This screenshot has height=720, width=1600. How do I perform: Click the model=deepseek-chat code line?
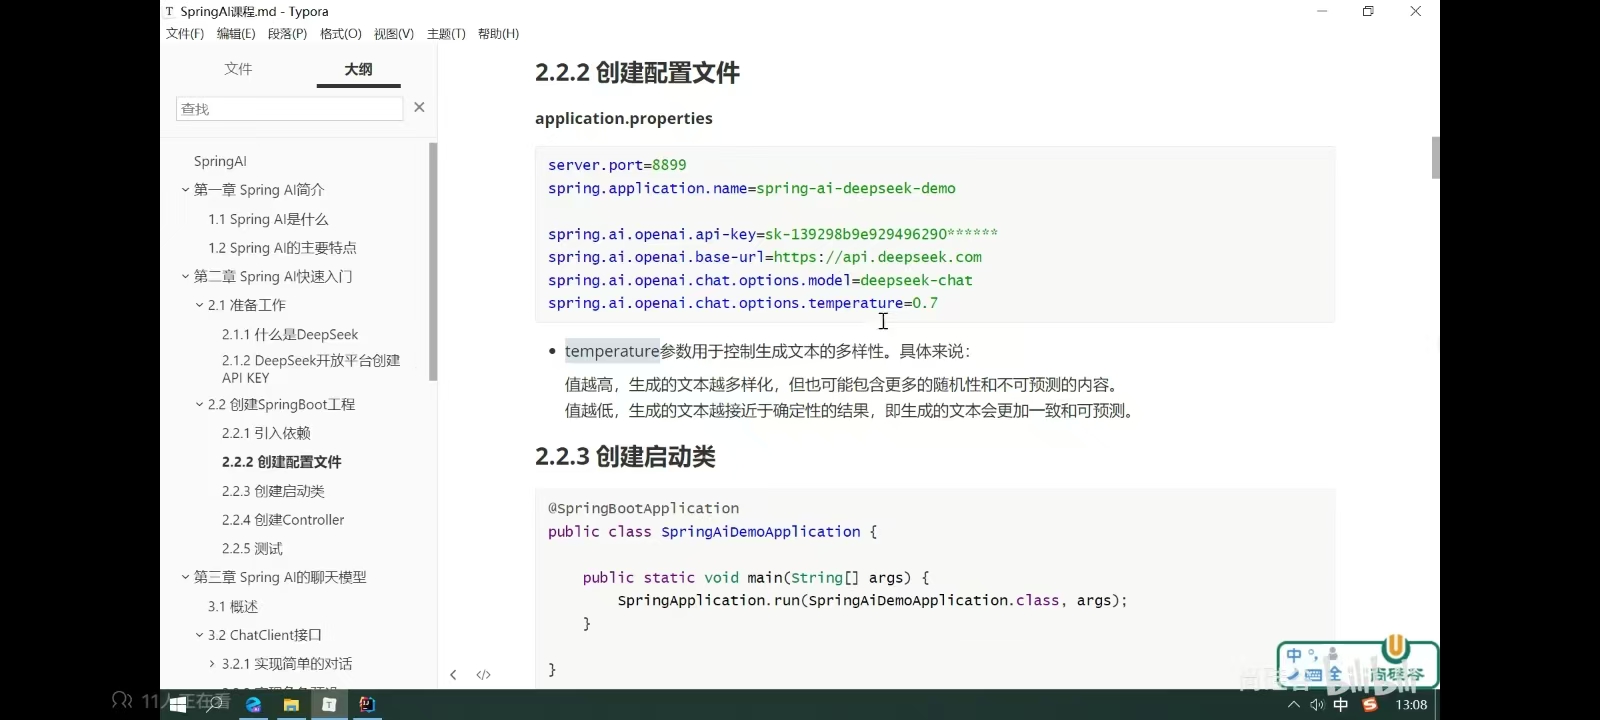[760, 280]
